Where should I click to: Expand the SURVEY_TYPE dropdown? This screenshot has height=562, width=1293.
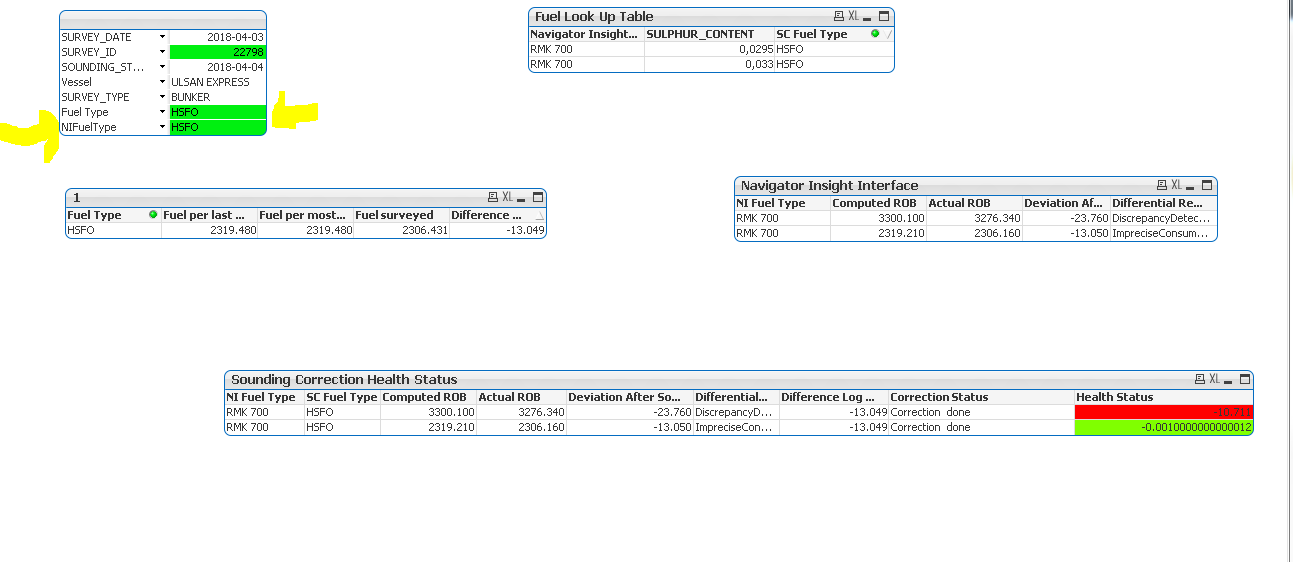coord(162,97)
